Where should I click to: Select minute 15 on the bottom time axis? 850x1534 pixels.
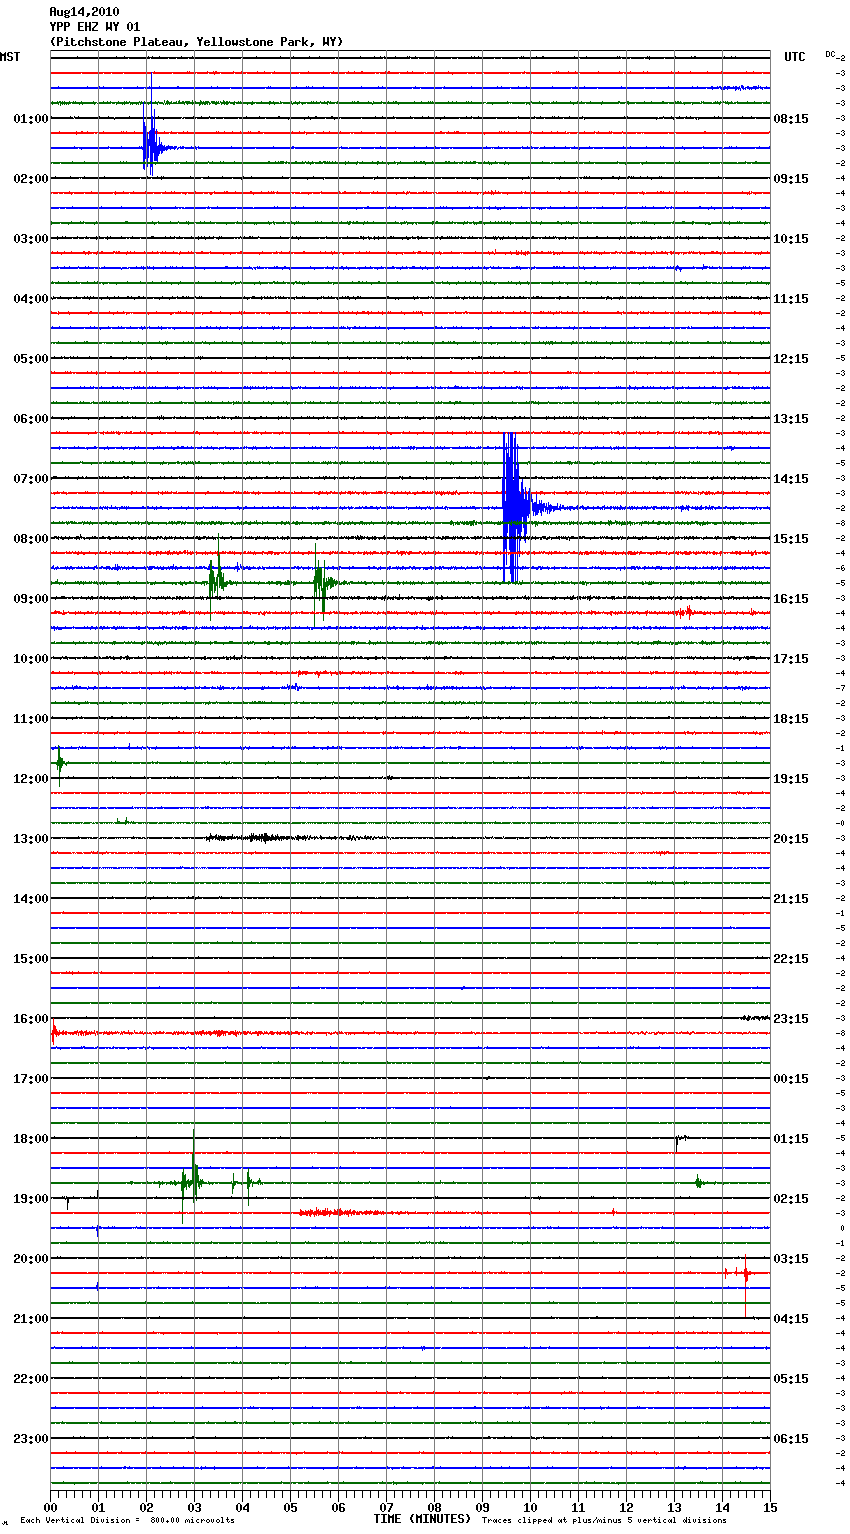[x=769, y=1507]
